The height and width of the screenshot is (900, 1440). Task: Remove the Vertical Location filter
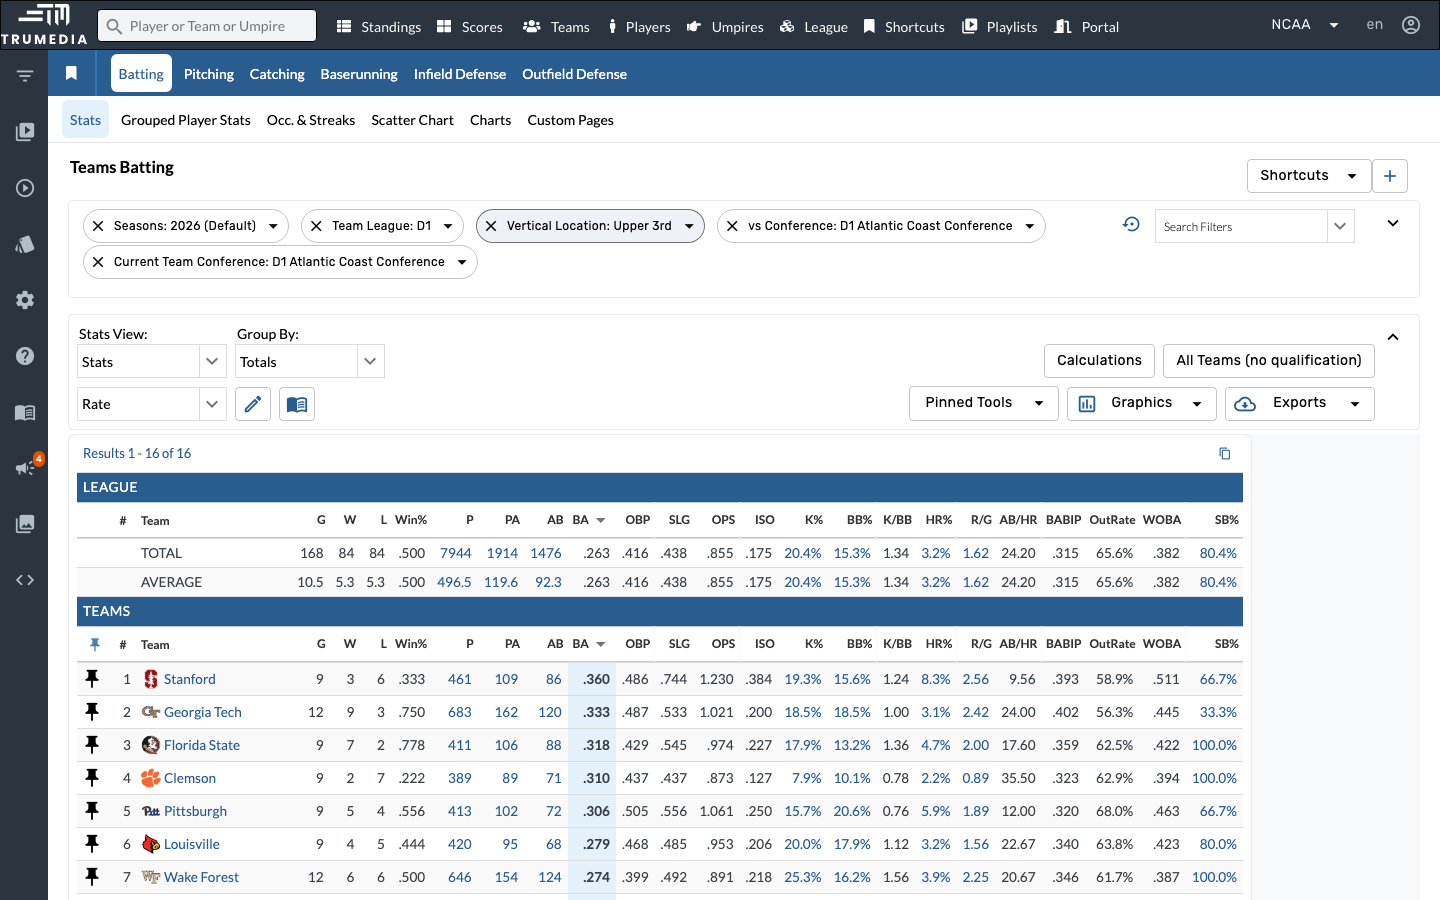click(x=491, y=226)
